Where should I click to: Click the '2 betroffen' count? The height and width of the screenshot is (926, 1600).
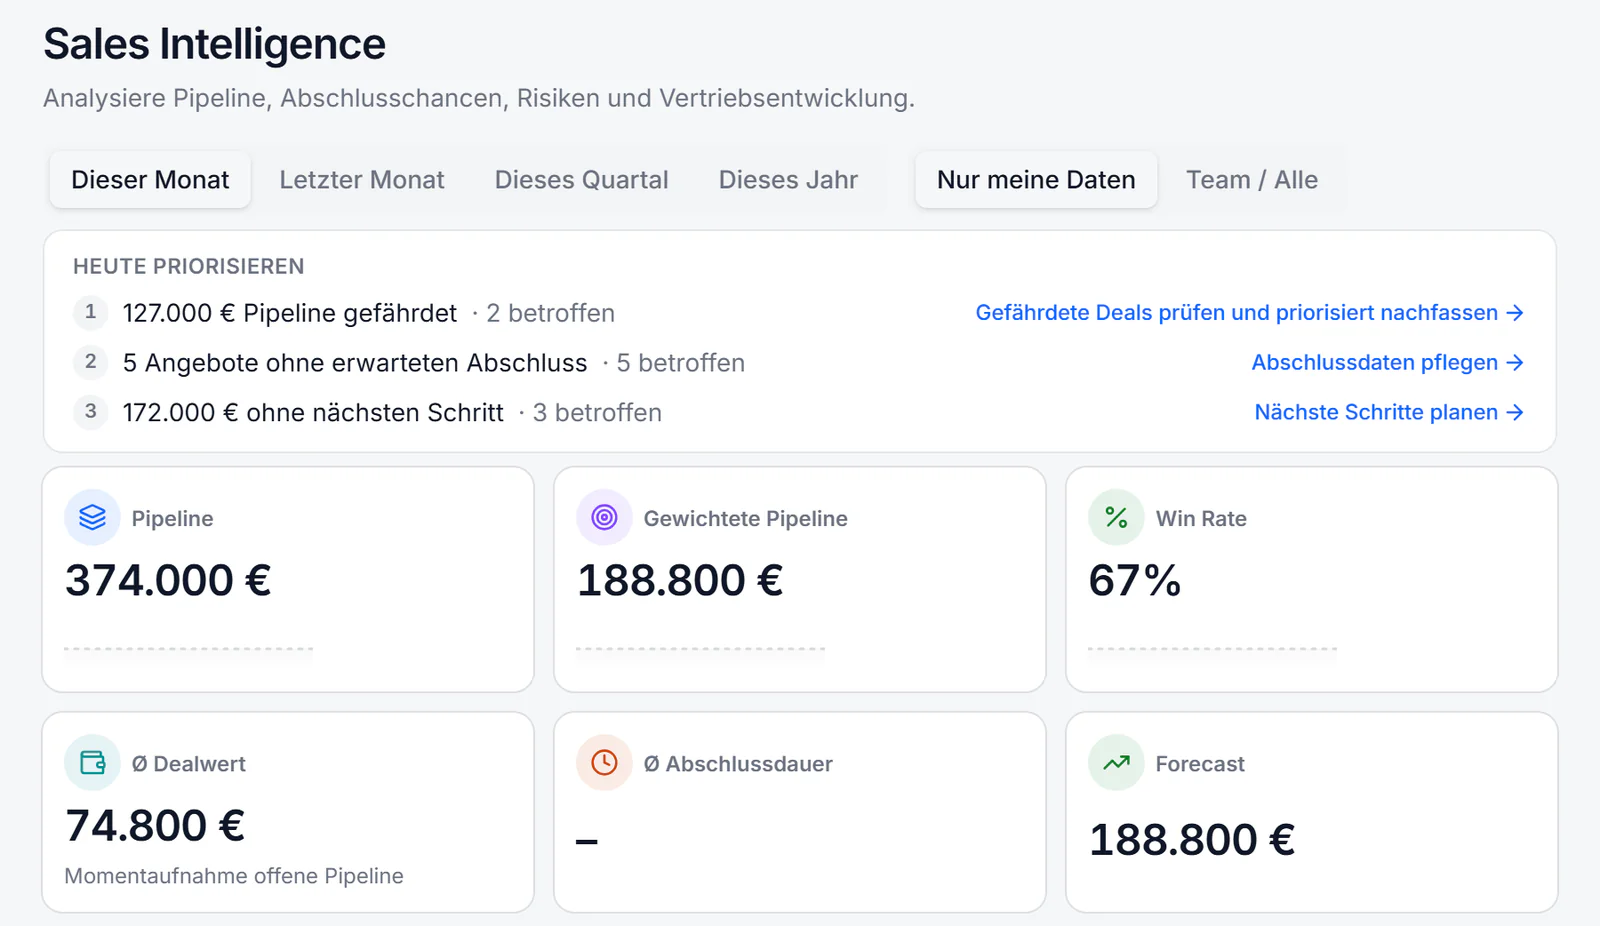click(x=550, y=313)
